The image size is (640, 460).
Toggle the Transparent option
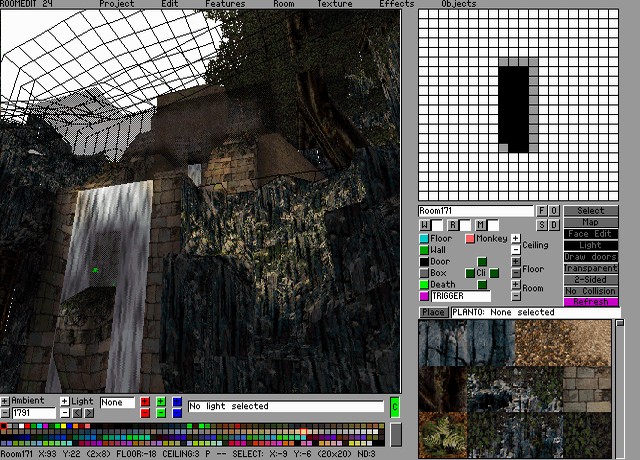click(591, 268)
